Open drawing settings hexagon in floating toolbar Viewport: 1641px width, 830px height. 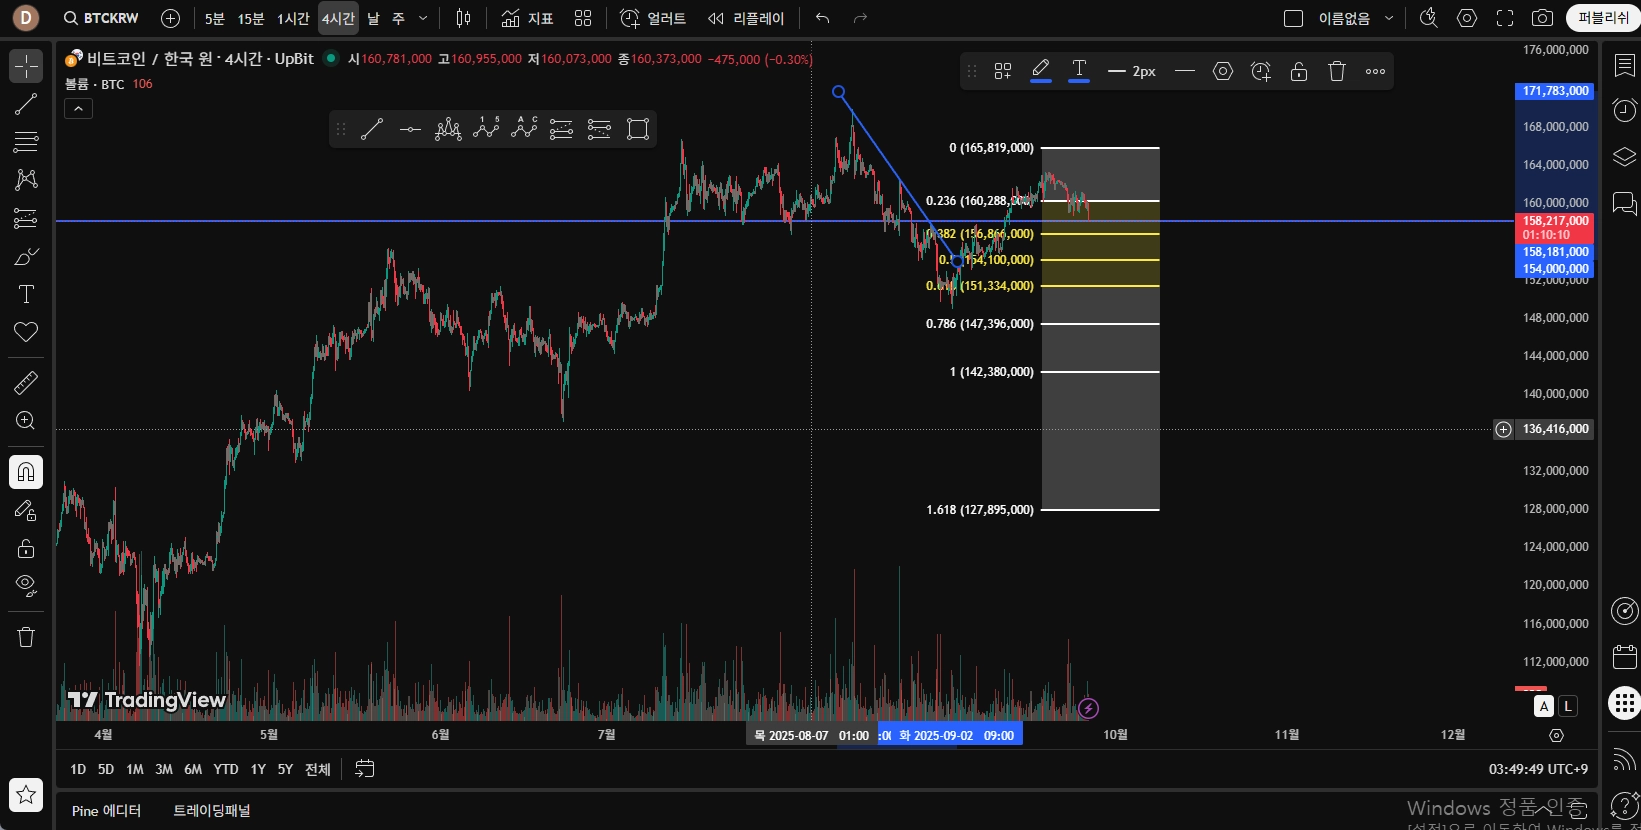1223,71
